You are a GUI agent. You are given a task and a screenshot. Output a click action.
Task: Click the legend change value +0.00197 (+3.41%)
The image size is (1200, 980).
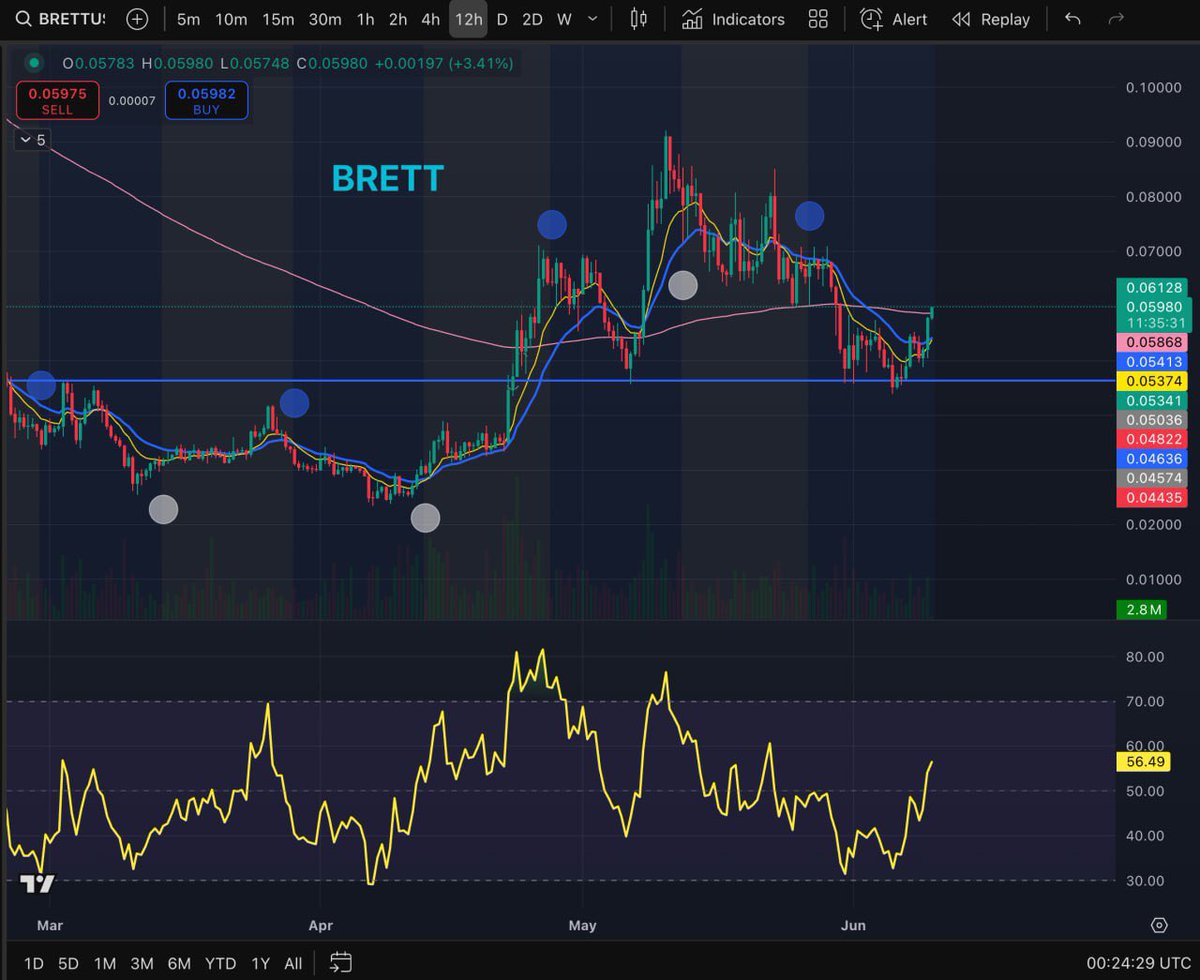(x=443, y=63)
